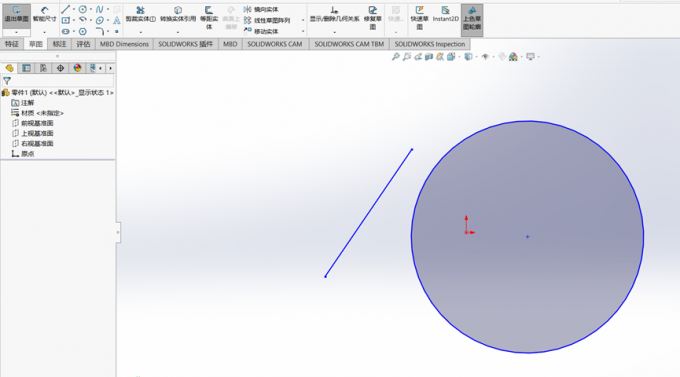Toggle Instant2D

pos(445,14)
